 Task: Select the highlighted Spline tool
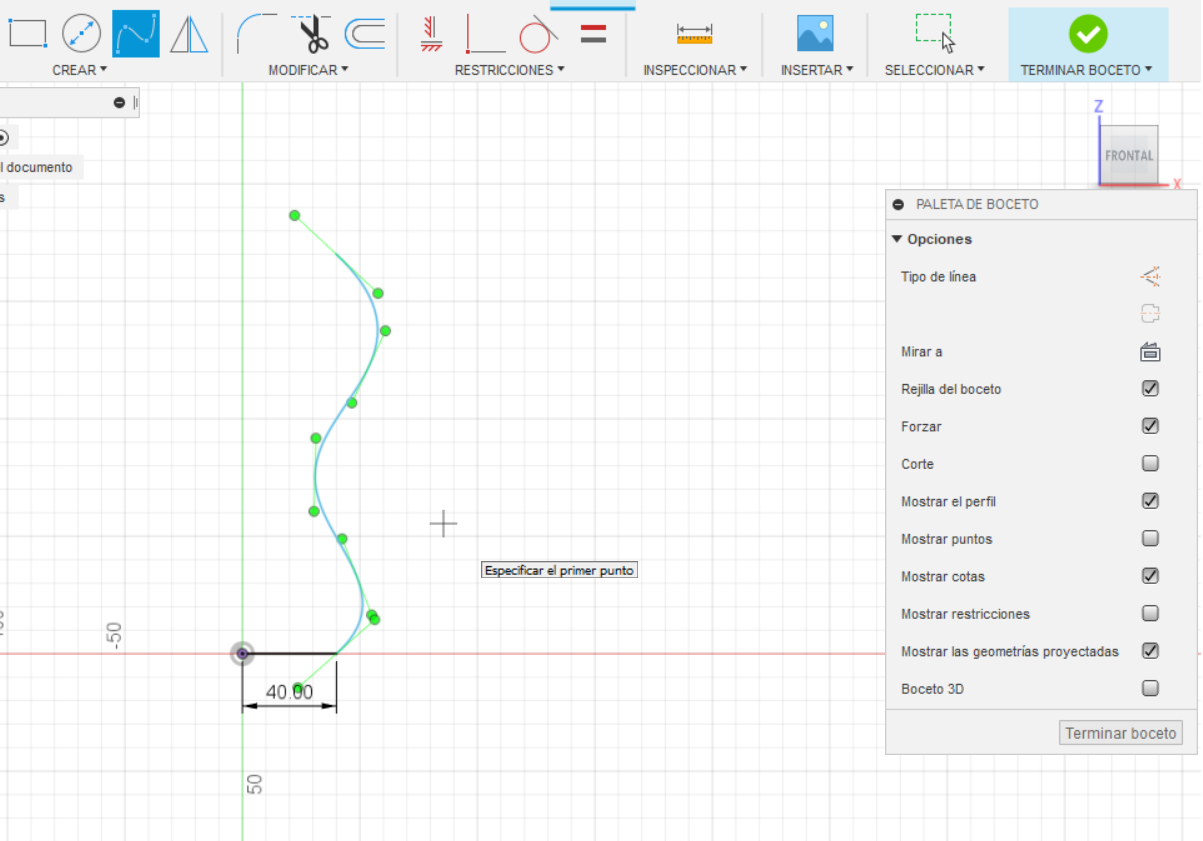[136, 34]
